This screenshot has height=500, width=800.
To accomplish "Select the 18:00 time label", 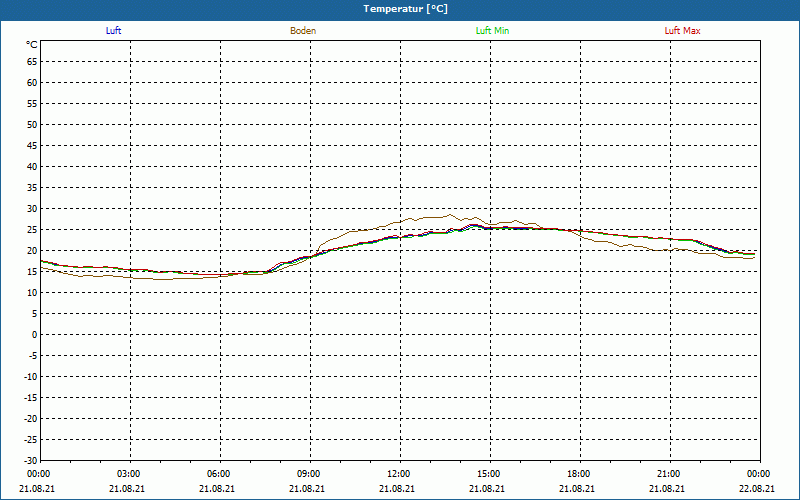I will 580,474.
